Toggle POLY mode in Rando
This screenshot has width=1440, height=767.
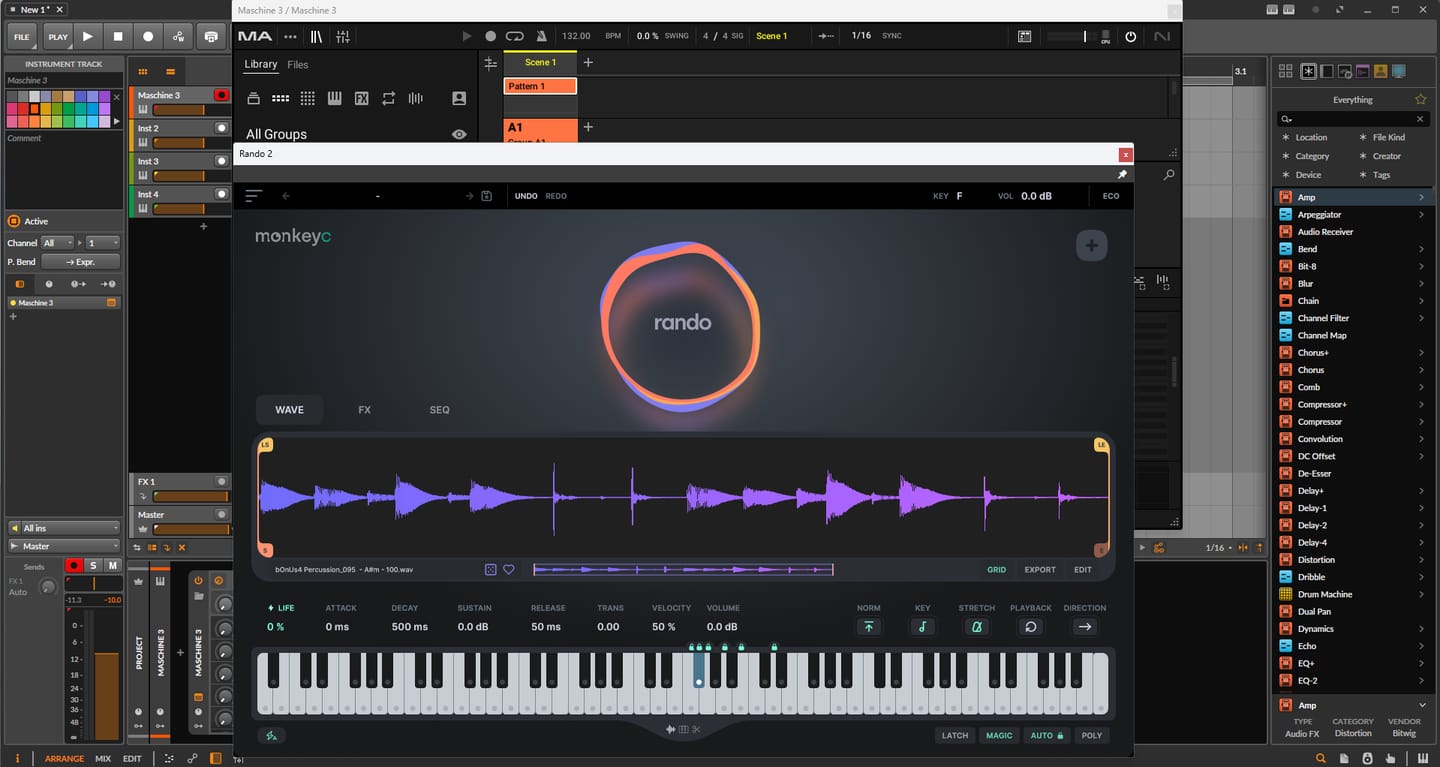point(1091,736)
